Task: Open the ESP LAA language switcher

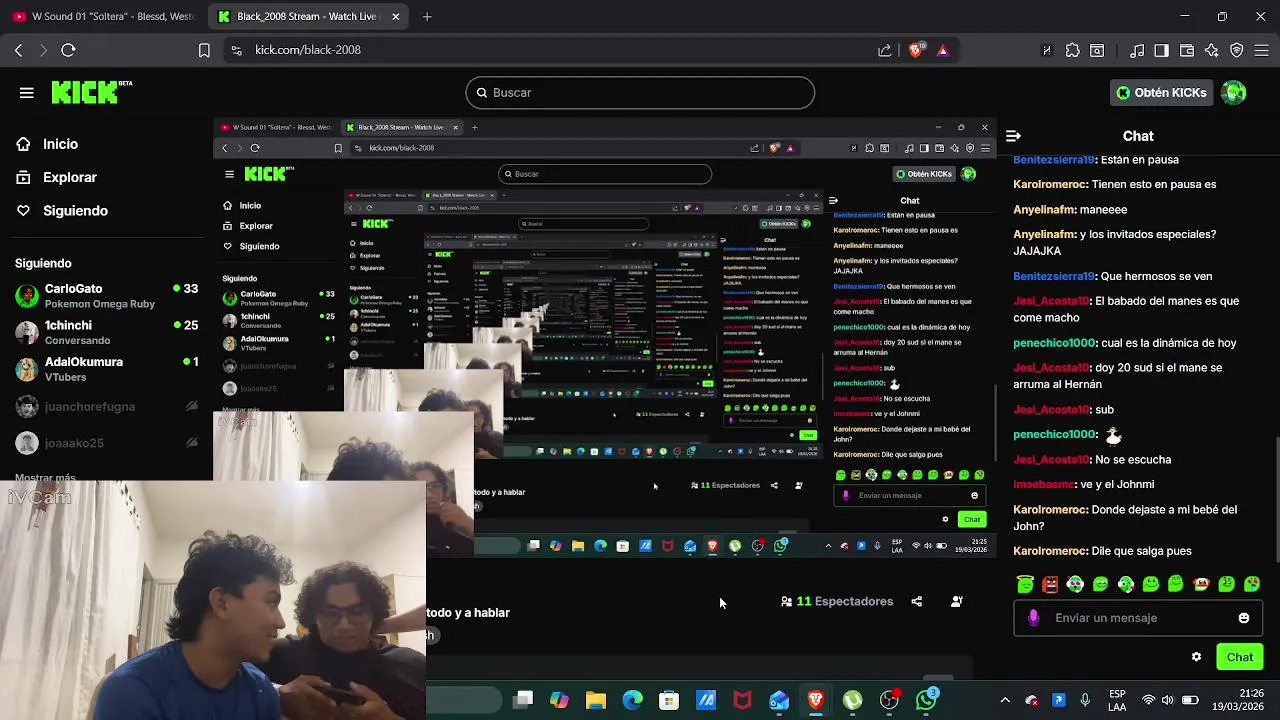Action: 1117,701
